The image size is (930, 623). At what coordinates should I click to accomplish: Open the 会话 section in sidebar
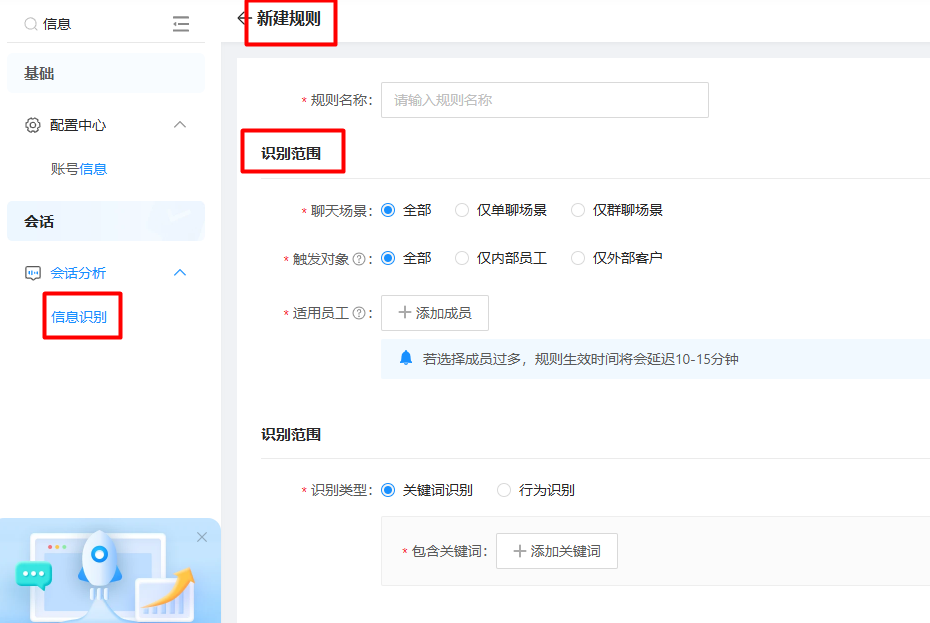(x=106, y=221)
